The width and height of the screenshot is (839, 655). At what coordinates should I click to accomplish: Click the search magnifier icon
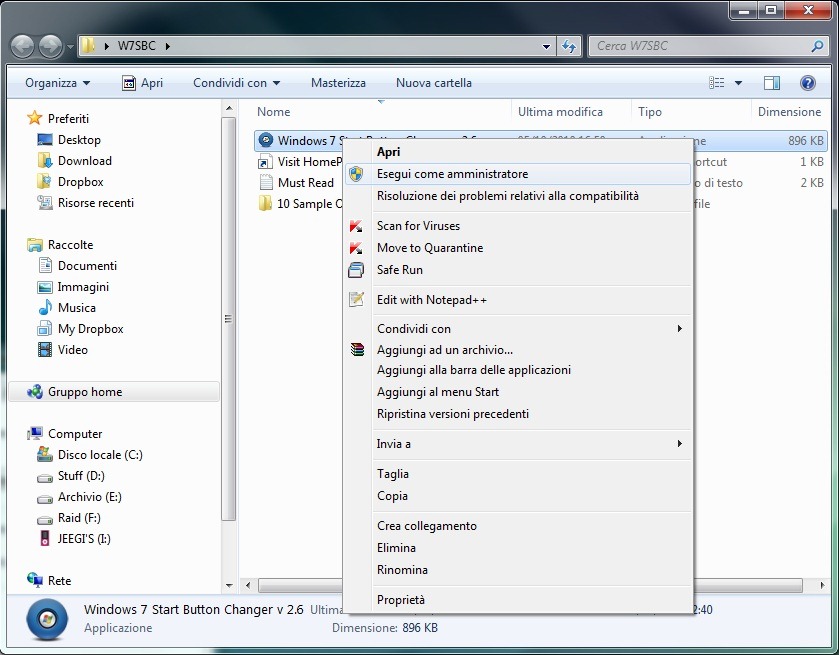pyautogui.click(x=817, y=47)
